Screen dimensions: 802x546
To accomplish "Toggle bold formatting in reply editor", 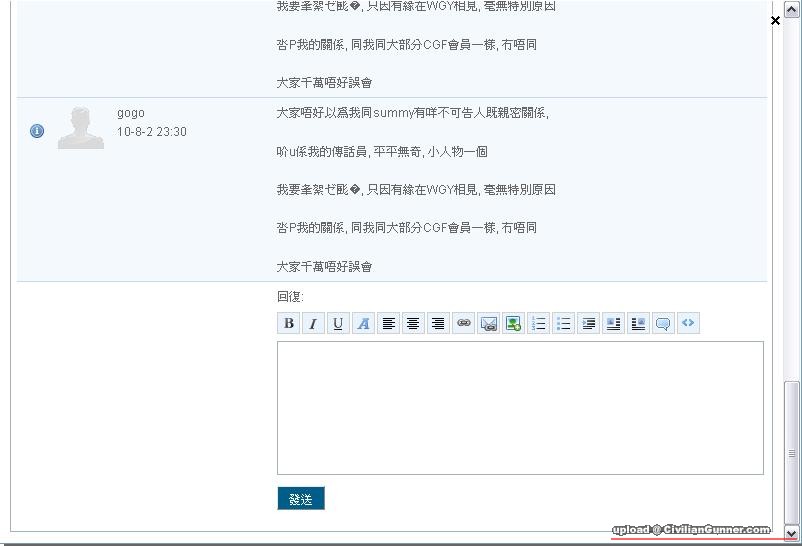I will [x=289, y=323].
